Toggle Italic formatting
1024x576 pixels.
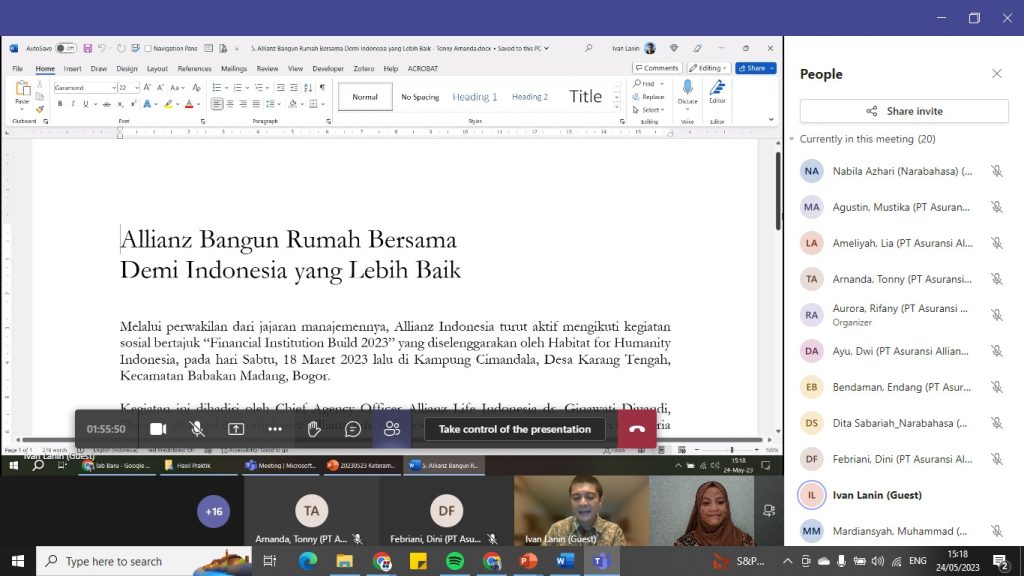[x=72, y=104]
